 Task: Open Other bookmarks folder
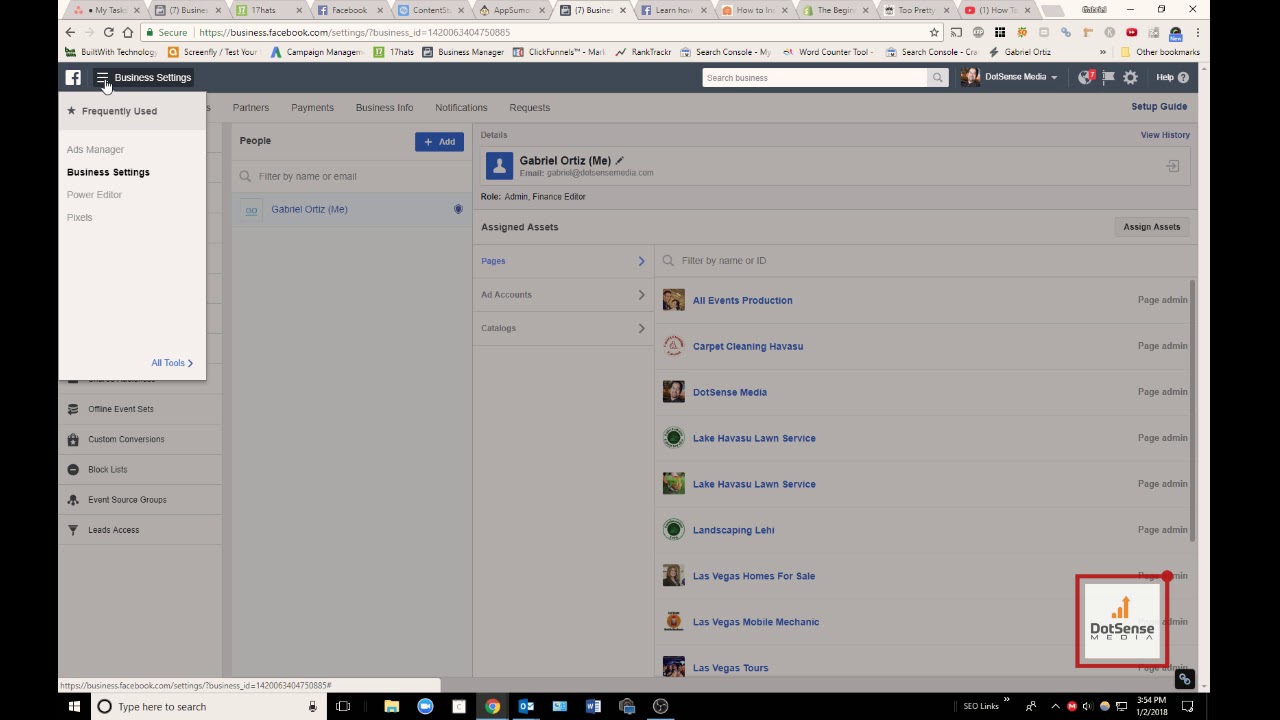click(x=1160, y=52)
